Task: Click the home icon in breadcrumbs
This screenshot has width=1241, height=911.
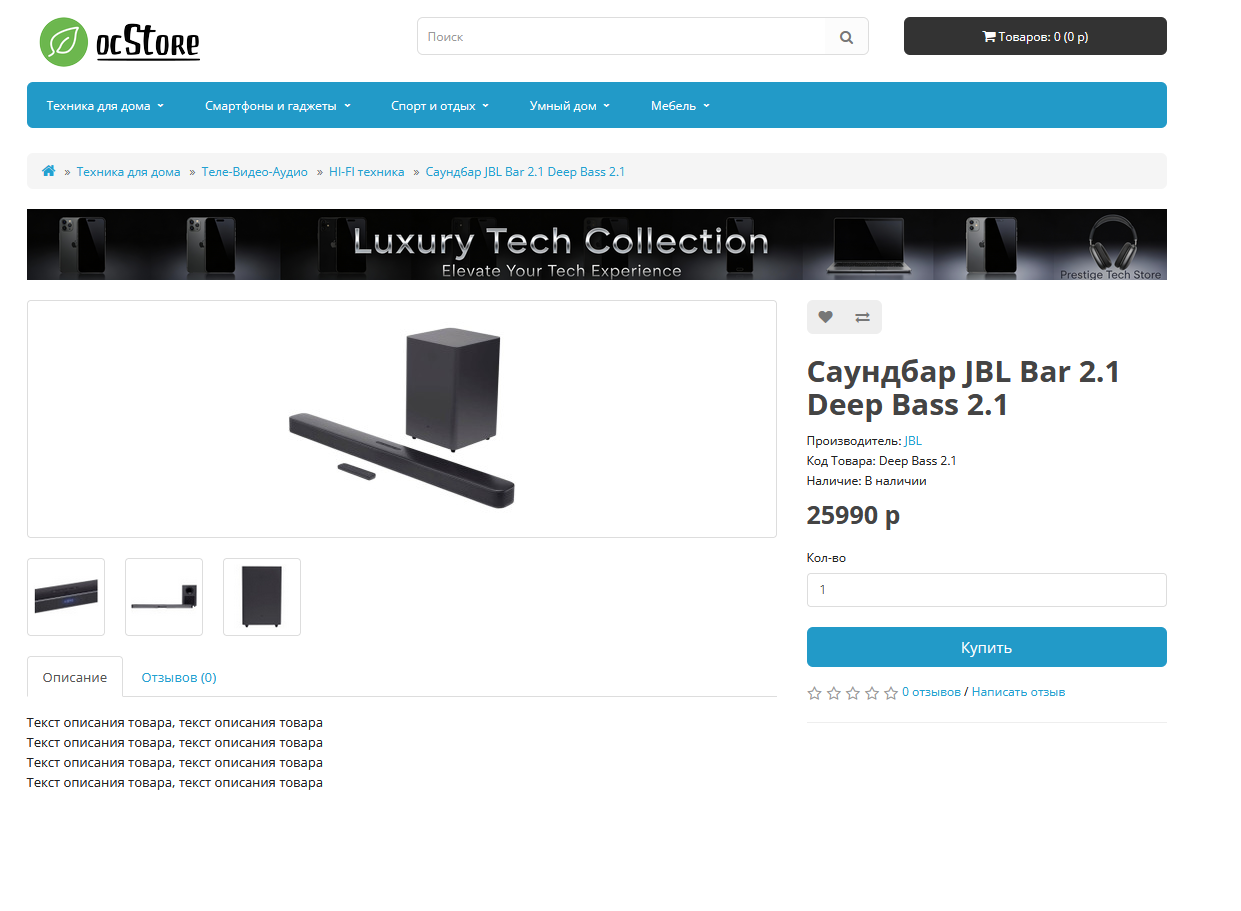Action: point(48,171)
